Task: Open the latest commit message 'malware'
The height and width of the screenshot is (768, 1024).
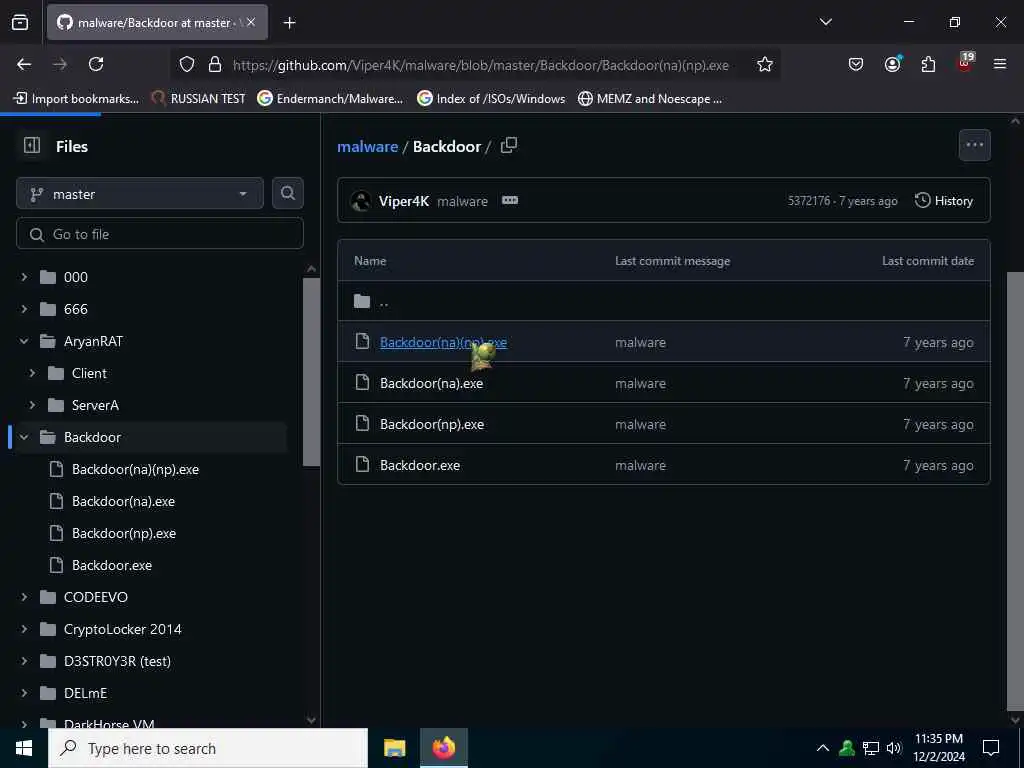Action: pyautogui.click(x=462, y=201)
